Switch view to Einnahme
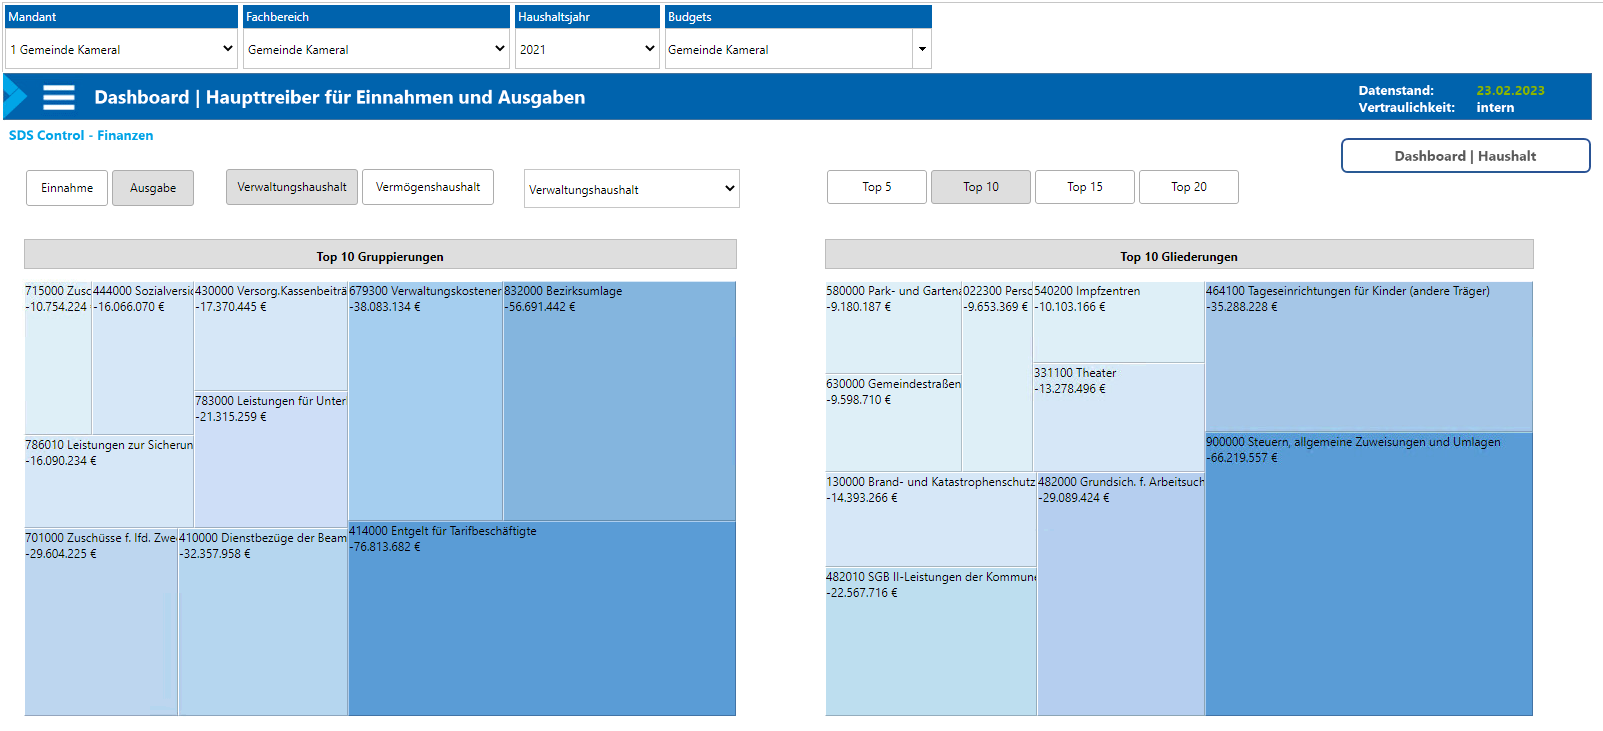Viewport: 1603px width, 731px height. [x=67, y=188]
